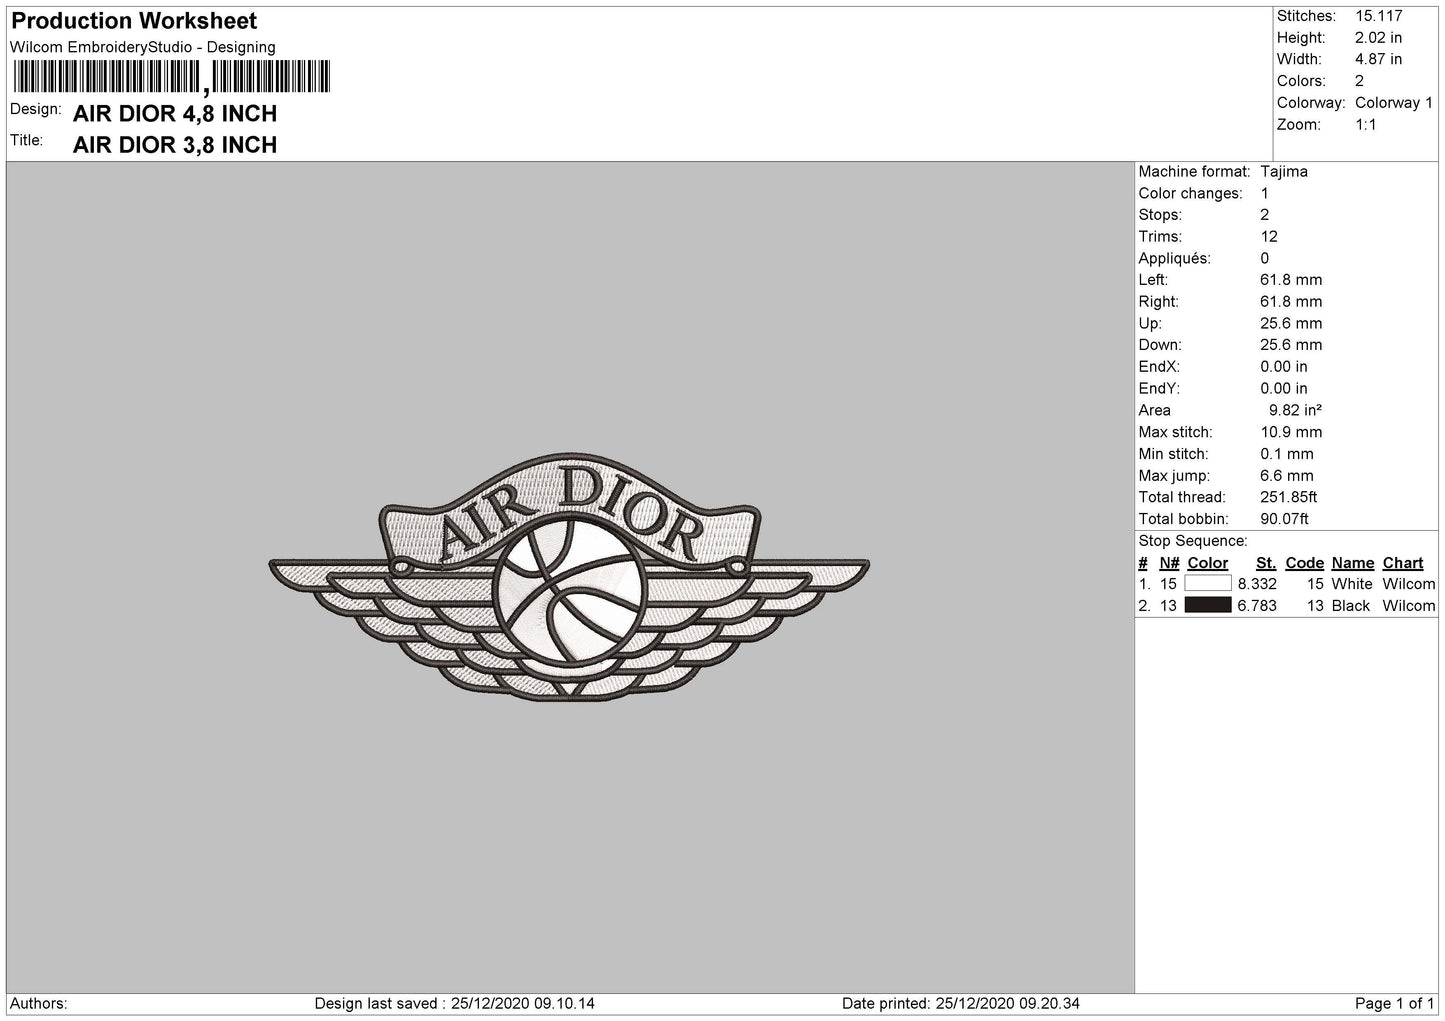Click the Total bobbin value 90.07ft

[x=1285, y=520]
